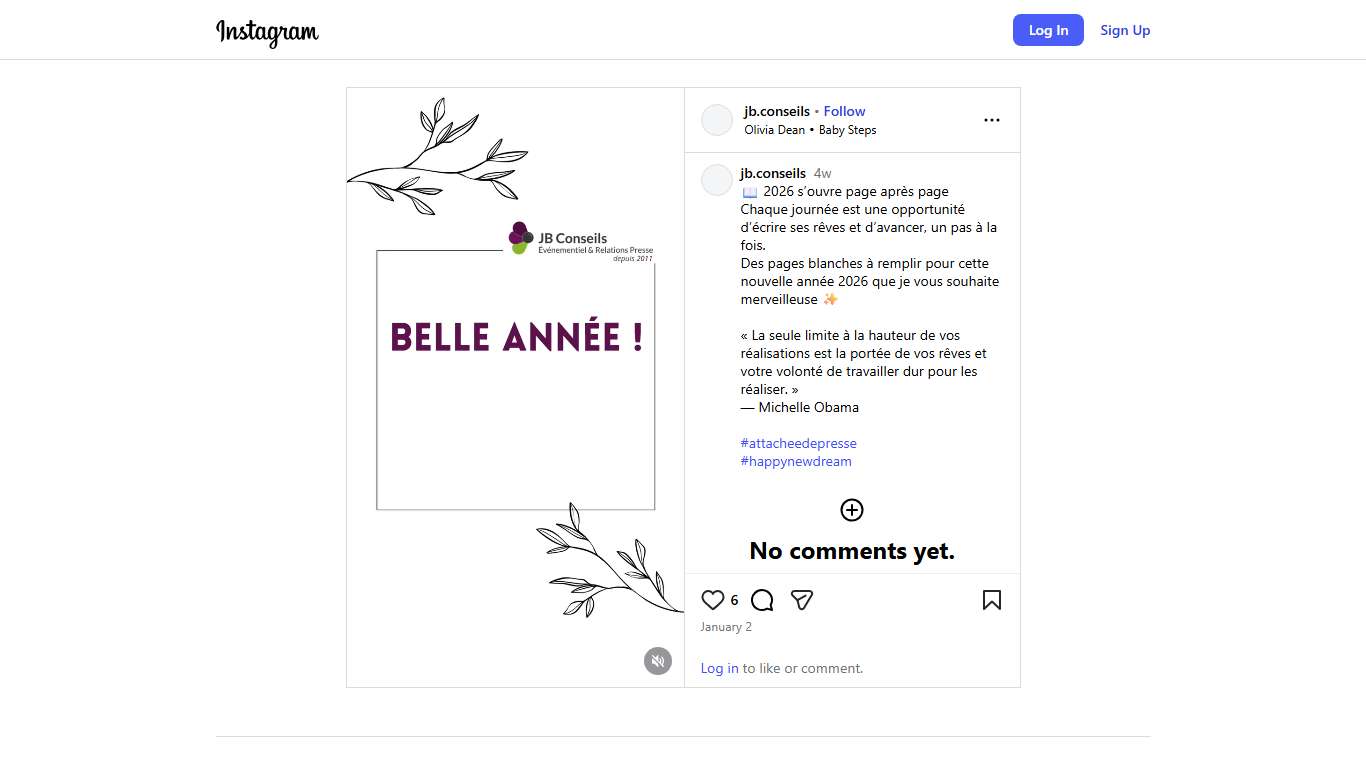Follow the jb.conseils account

(x=844, y=111)
